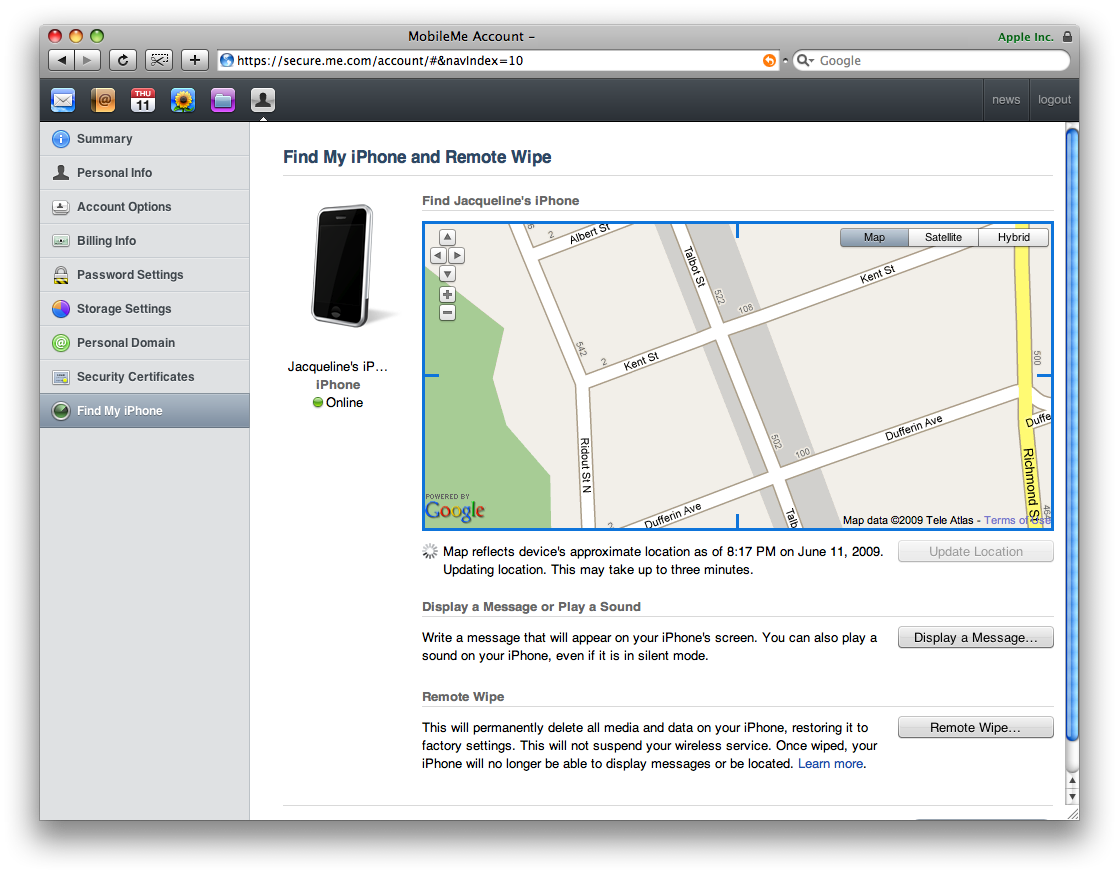1119x875 pixels.
Task: Switch map to Satellite view
Action: pyautogui.click(x=943, y=238)
